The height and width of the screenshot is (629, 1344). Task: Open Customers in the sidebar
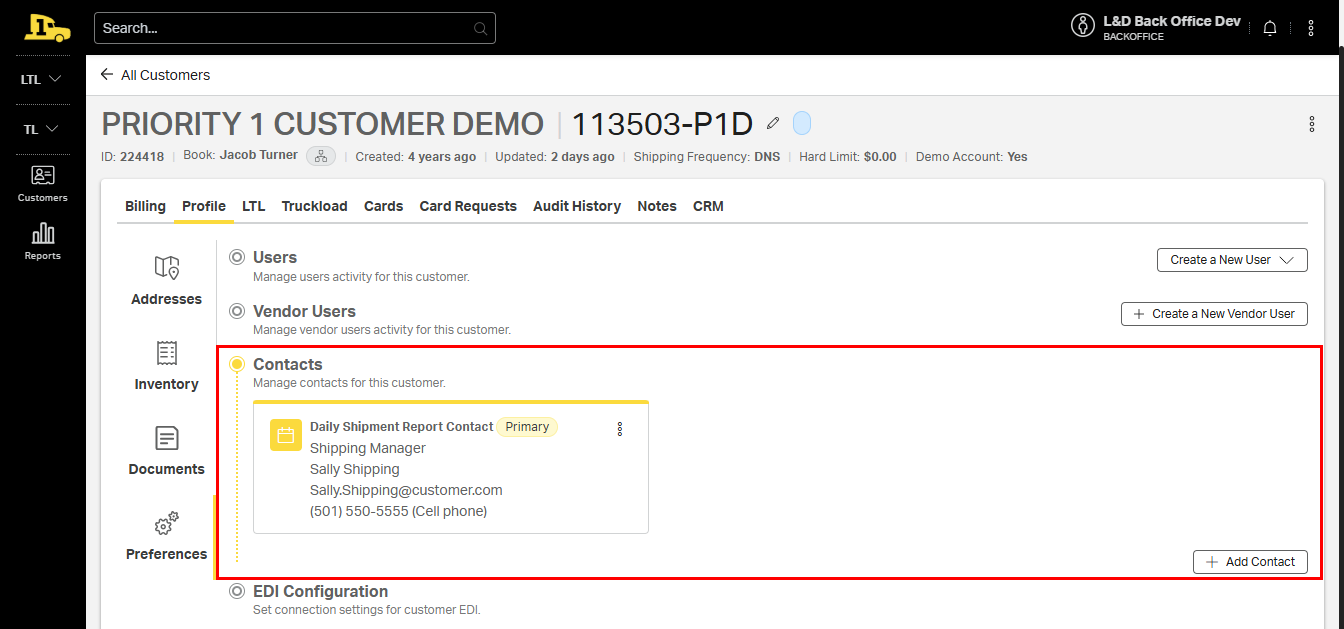click(43, 183)
